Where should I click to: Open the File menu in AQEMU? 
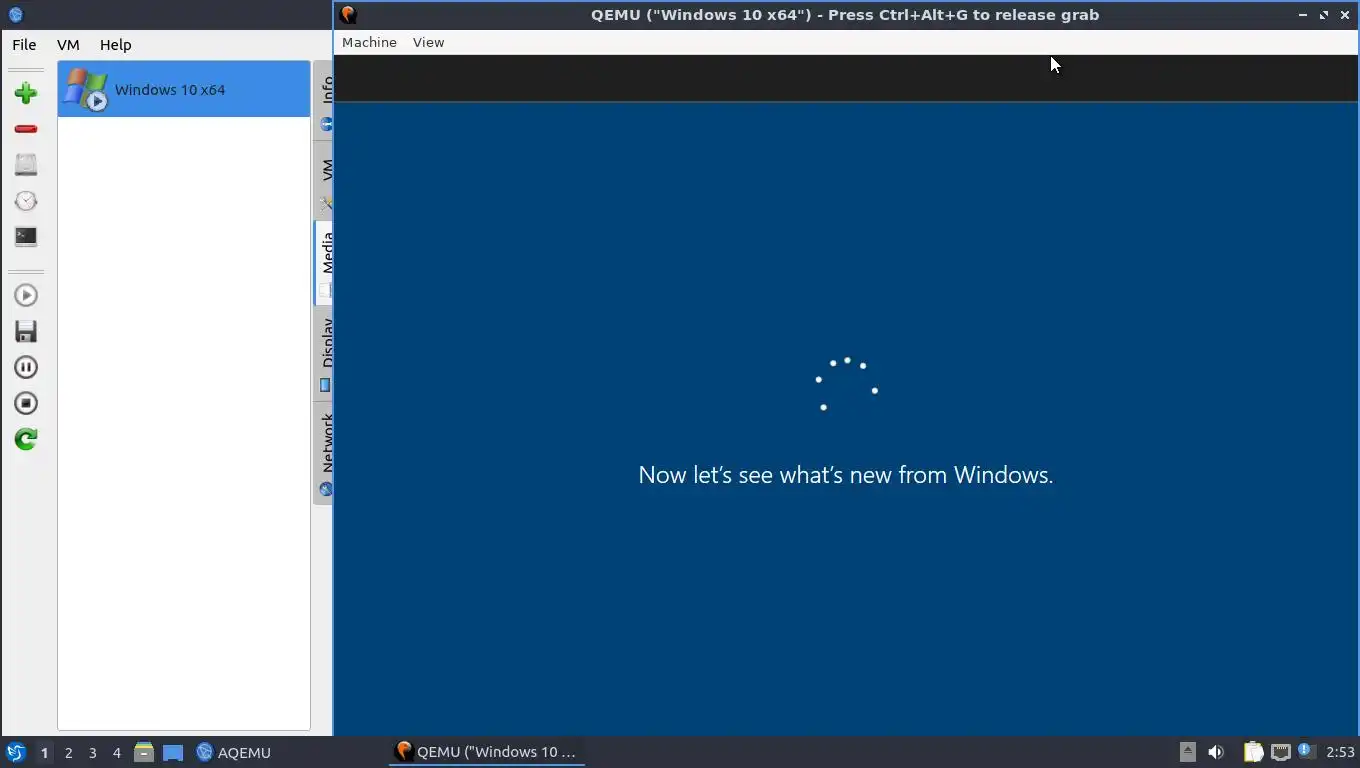click(x=24, y=45)
